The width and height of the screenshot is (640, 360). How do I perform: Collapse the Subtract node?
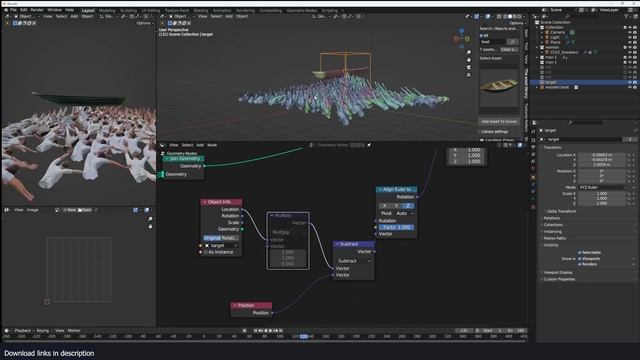[x=337, y=244]
